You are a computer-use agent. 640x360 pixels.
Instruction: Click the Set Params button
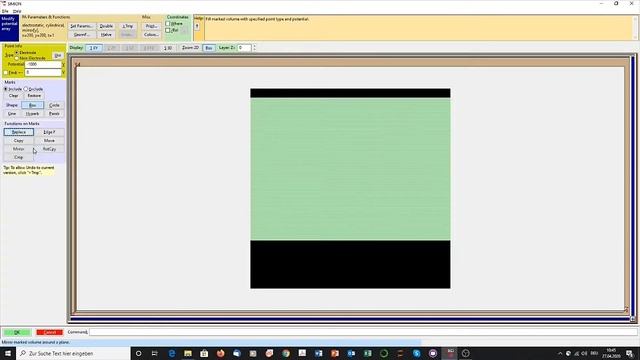click(x=82, y=26)
